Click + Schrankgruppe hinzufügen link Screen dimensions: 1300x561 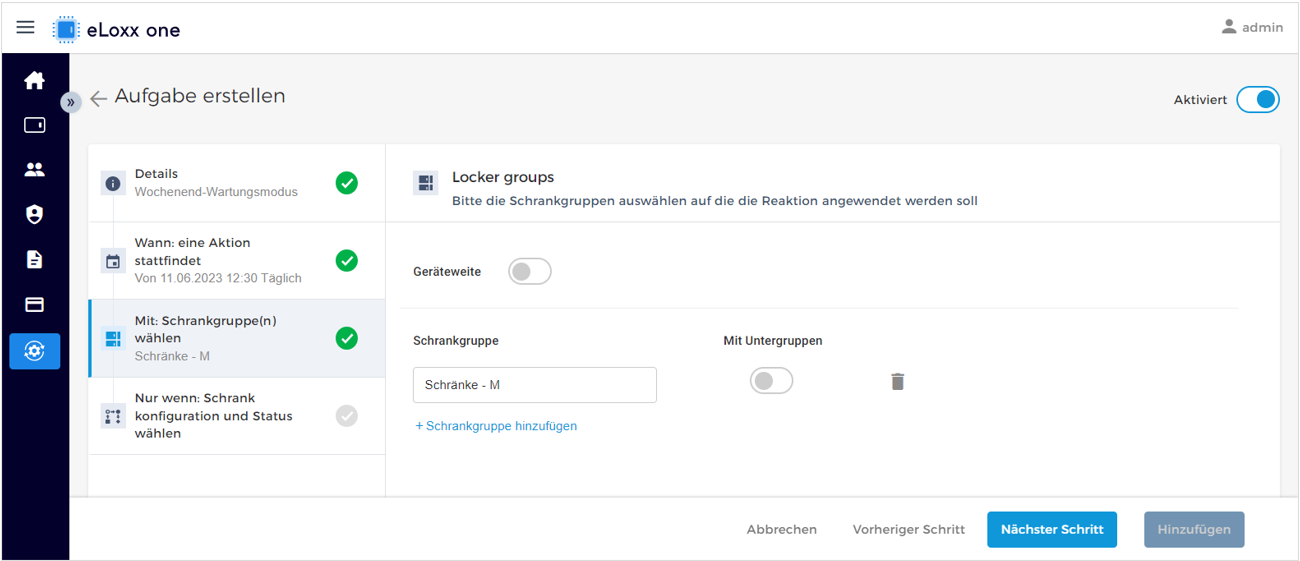(x=496, y=426)
